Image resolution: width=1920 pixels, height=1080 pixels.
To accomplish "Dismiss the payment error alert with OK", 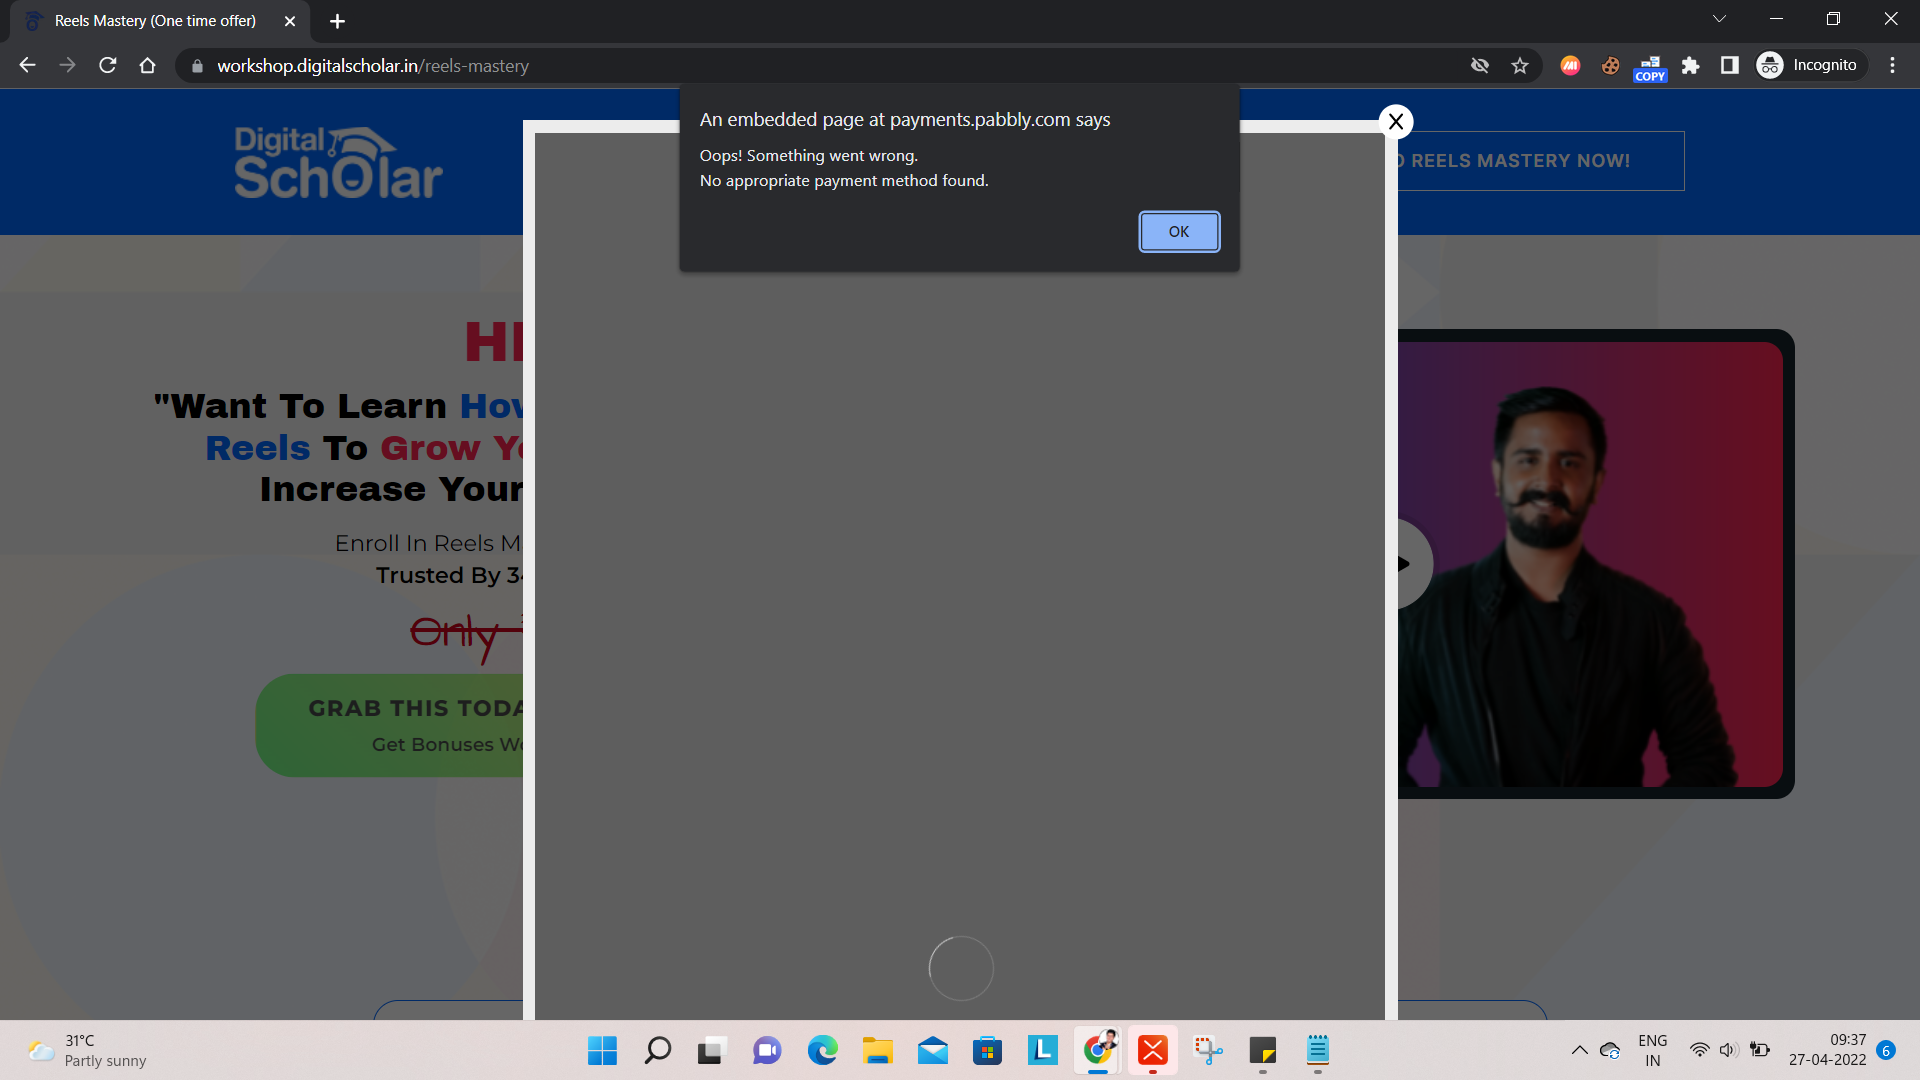I will pyautogui.click(x=1179, y=232).
